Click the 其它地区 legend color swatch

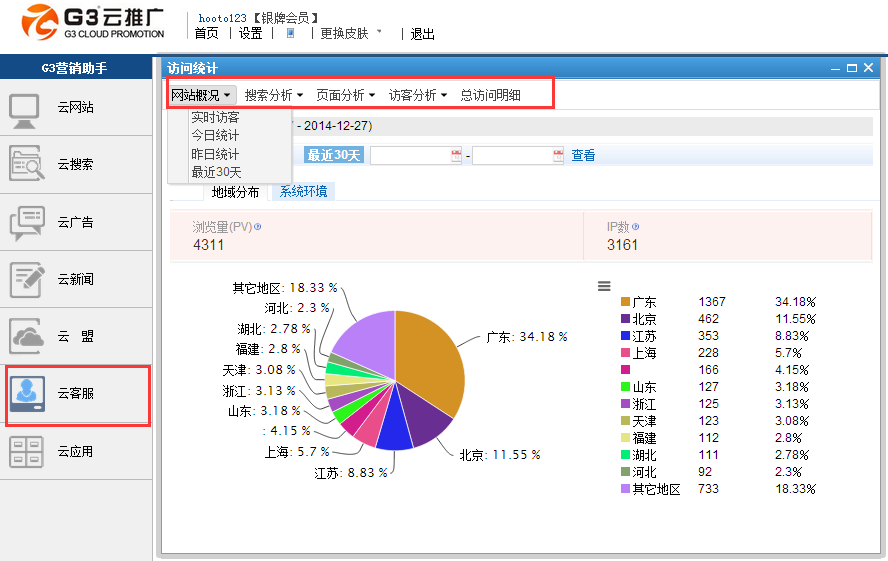pyautogui.click(x=625, y=489)
